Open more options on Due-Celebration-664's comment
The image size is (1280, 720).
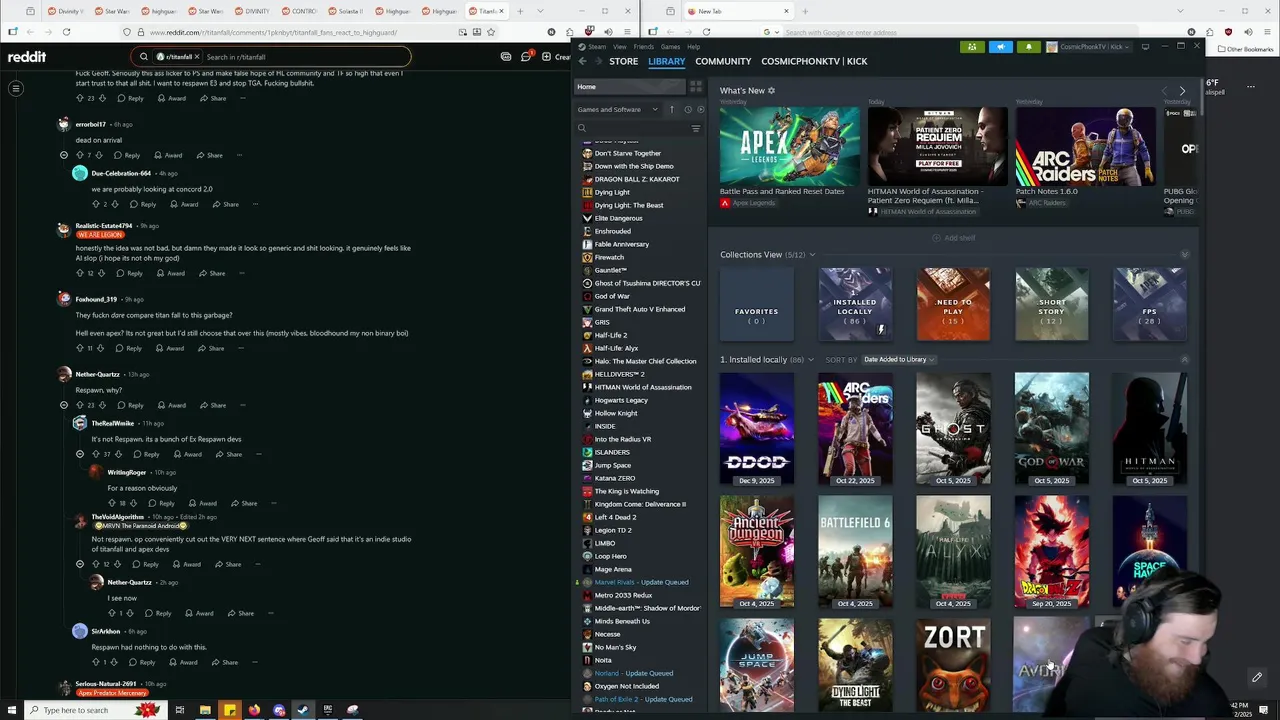(255, 204)
